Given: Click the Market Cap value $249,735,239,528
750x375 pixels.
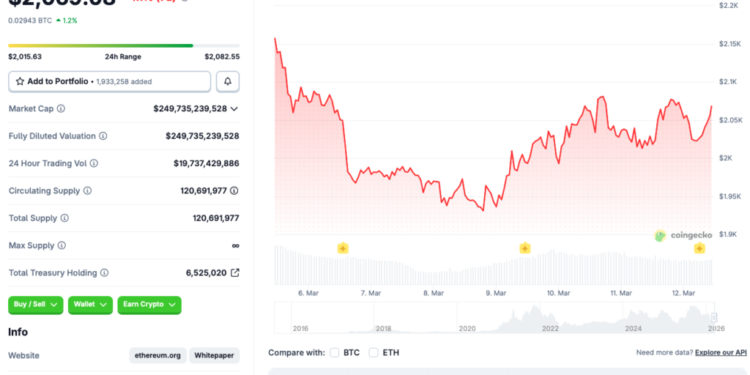Looking at the screenshot, I should coord(190,109).
